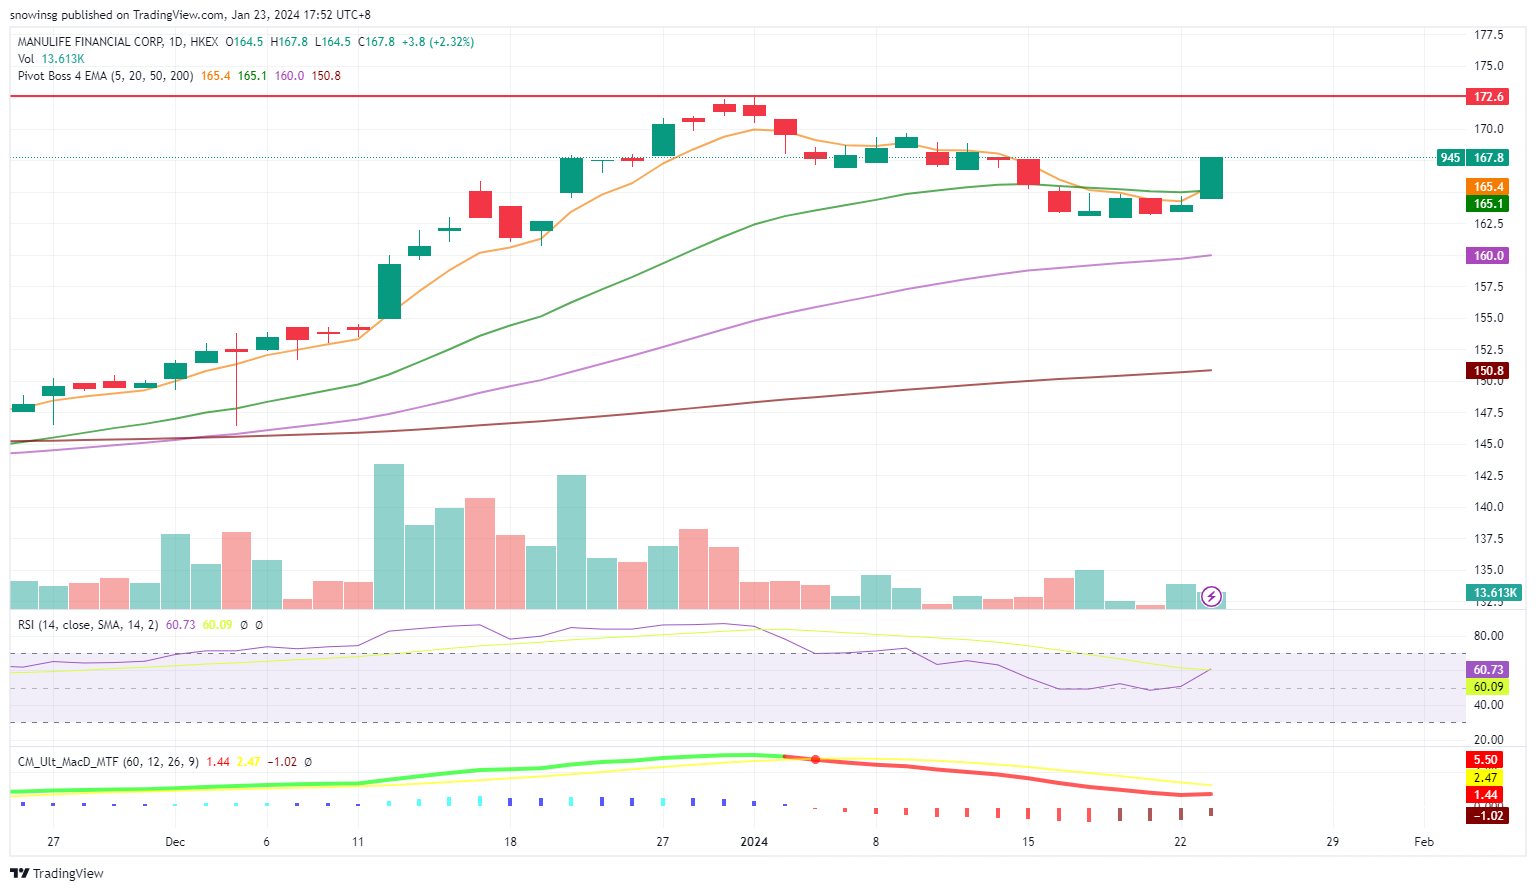Click the red dot on the MACD line
The image size is (1536, 891).
pyautogui.click(x=815, y=760)
